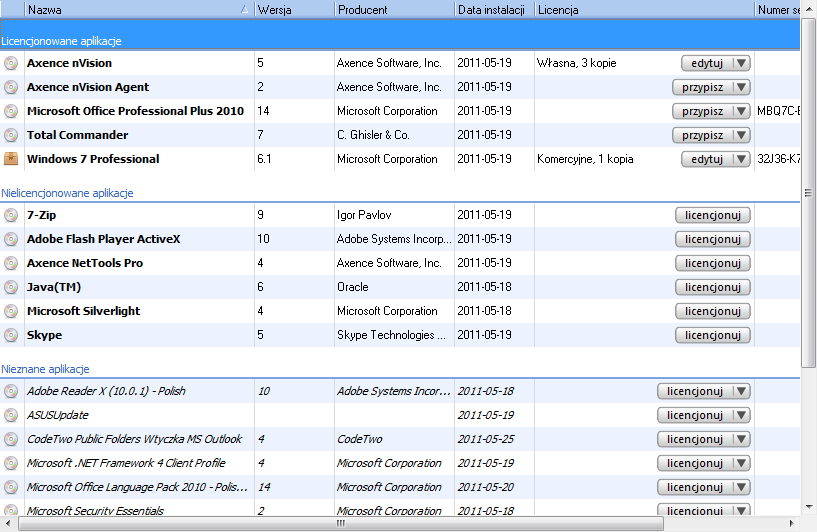This screenshot has height=532, width=817.
Task: Click the disc icon beside CodeTwo Public Folders
Action: (x=11, y=439)
